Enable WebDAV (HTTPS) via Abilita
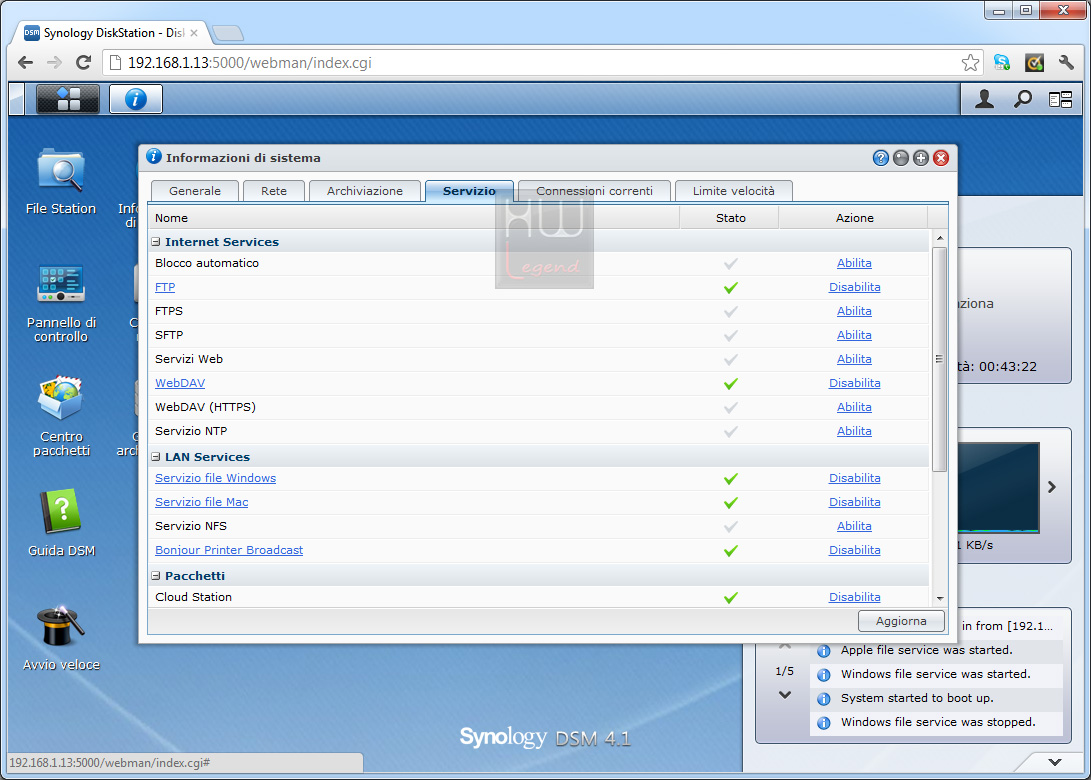This screenshot has height=780, width=1091. click(854, 407)
